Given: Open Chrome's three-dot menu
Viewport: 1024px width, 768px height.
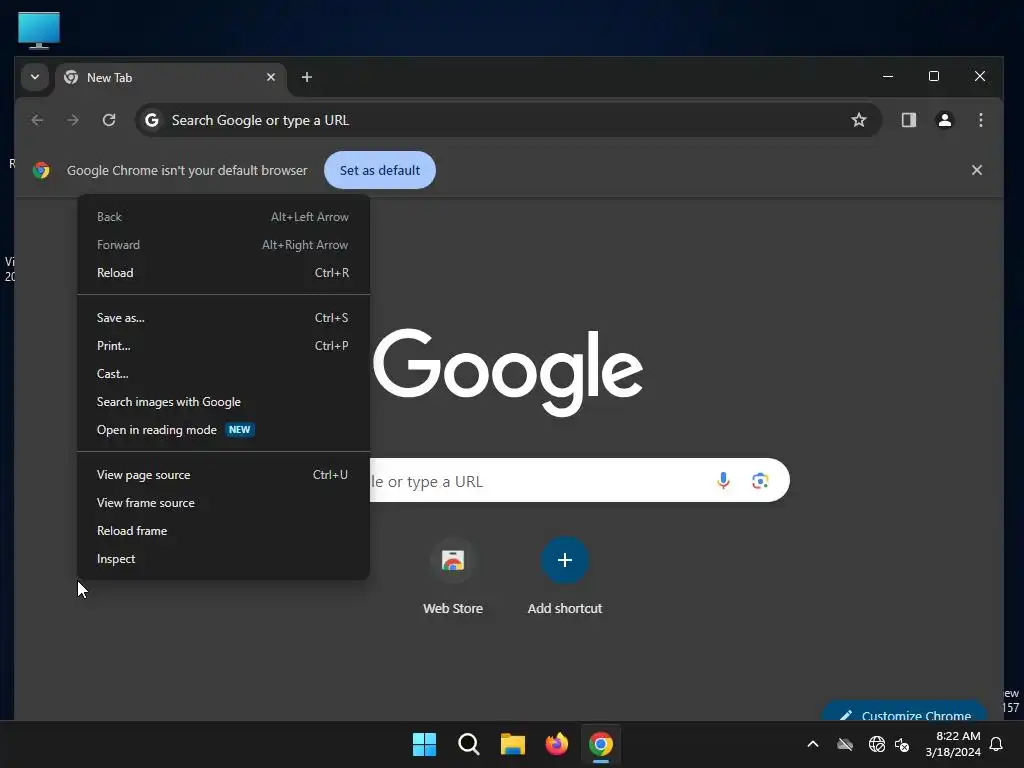Looking at the screenshot, I should pyautogui.click(x=980, y=120).
